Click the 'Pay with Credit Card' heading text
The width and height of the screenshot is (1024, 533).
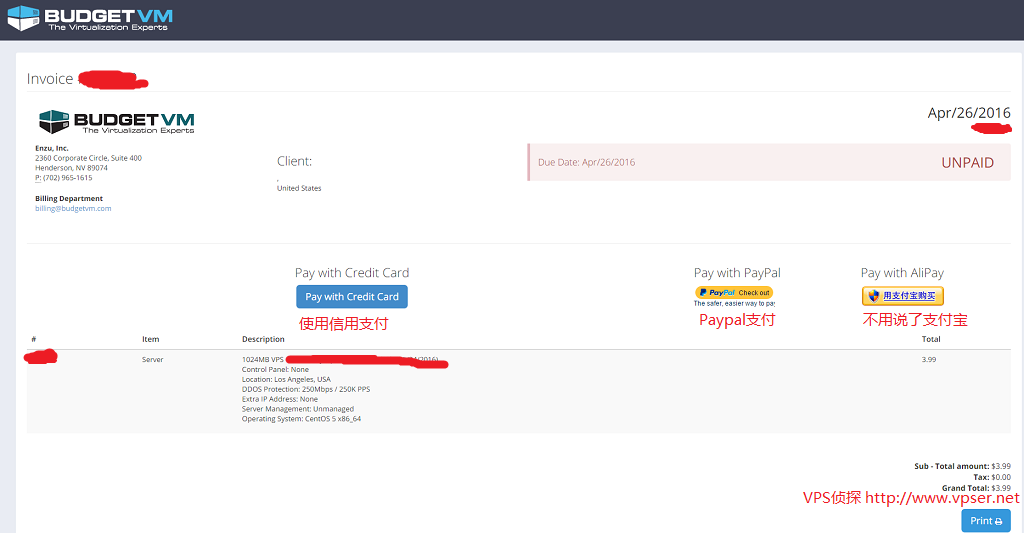(x=352, y=273)
